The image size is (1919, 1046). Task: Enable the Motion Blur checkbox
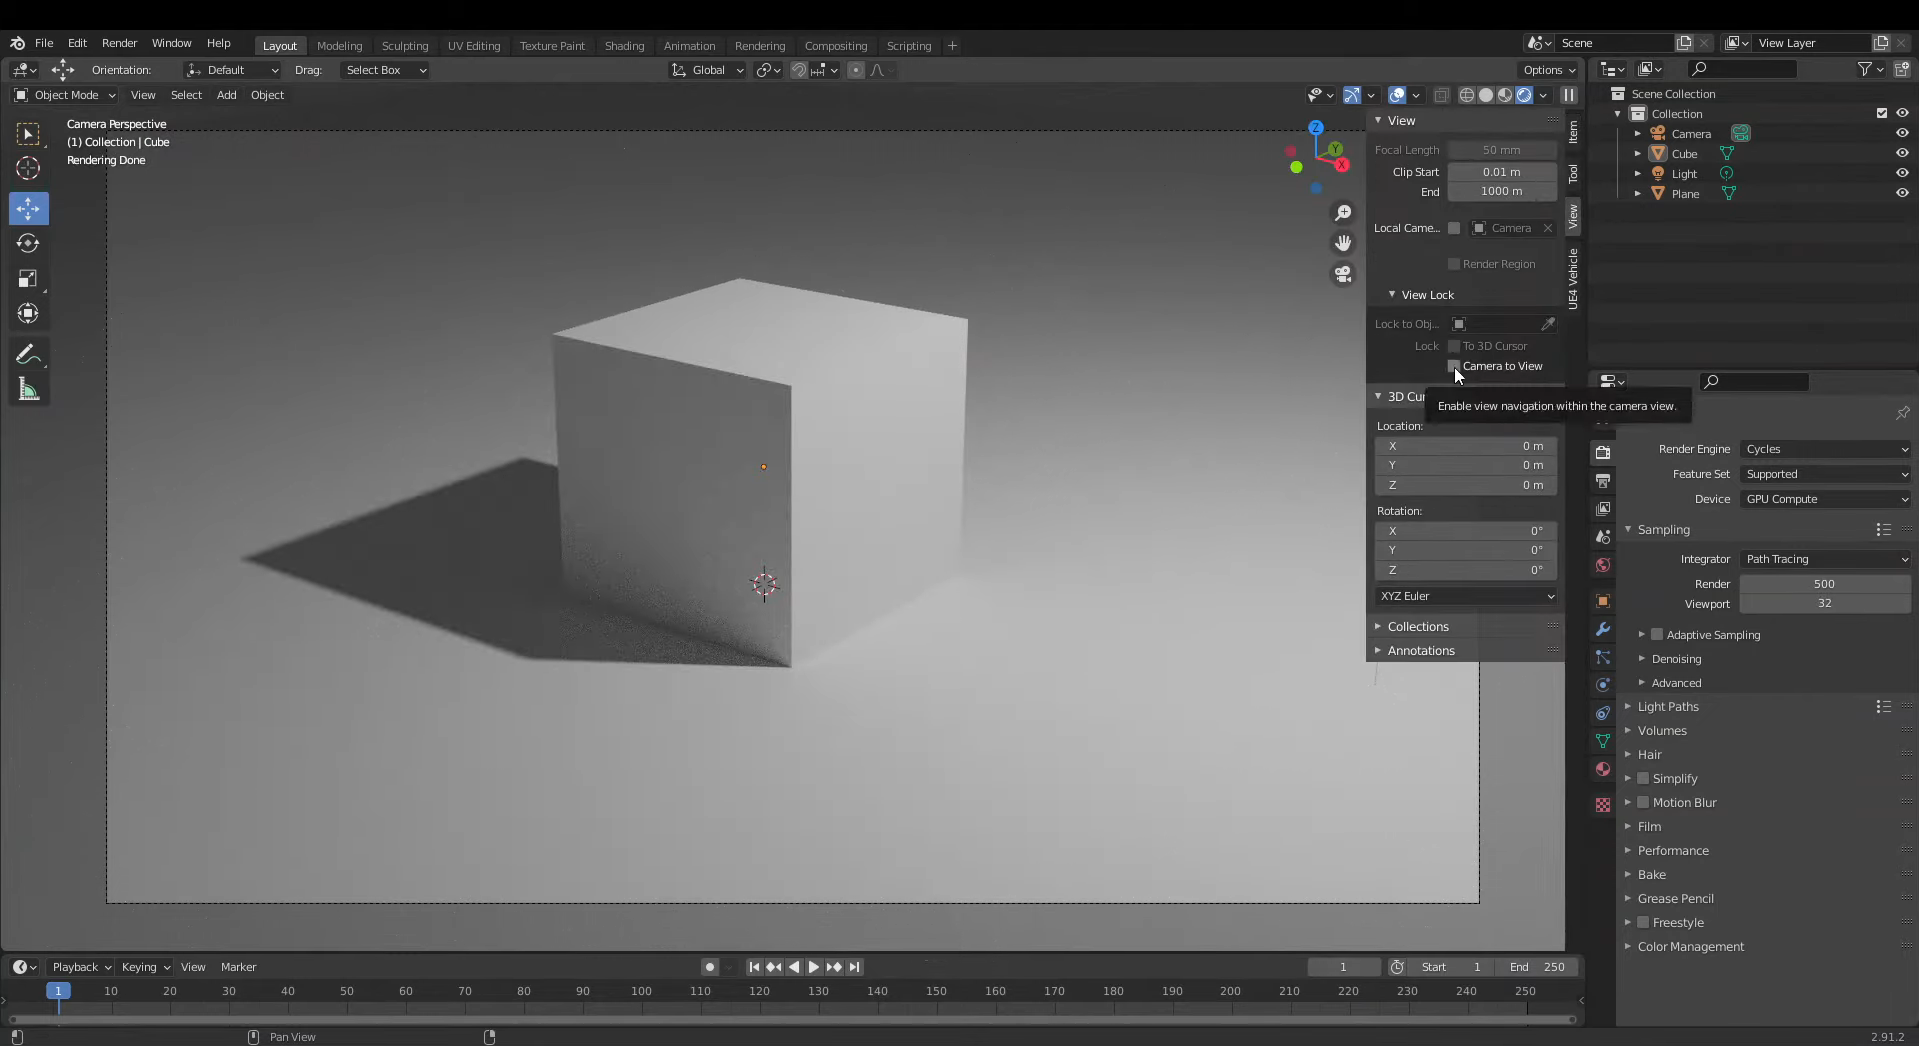[1643, 802]
